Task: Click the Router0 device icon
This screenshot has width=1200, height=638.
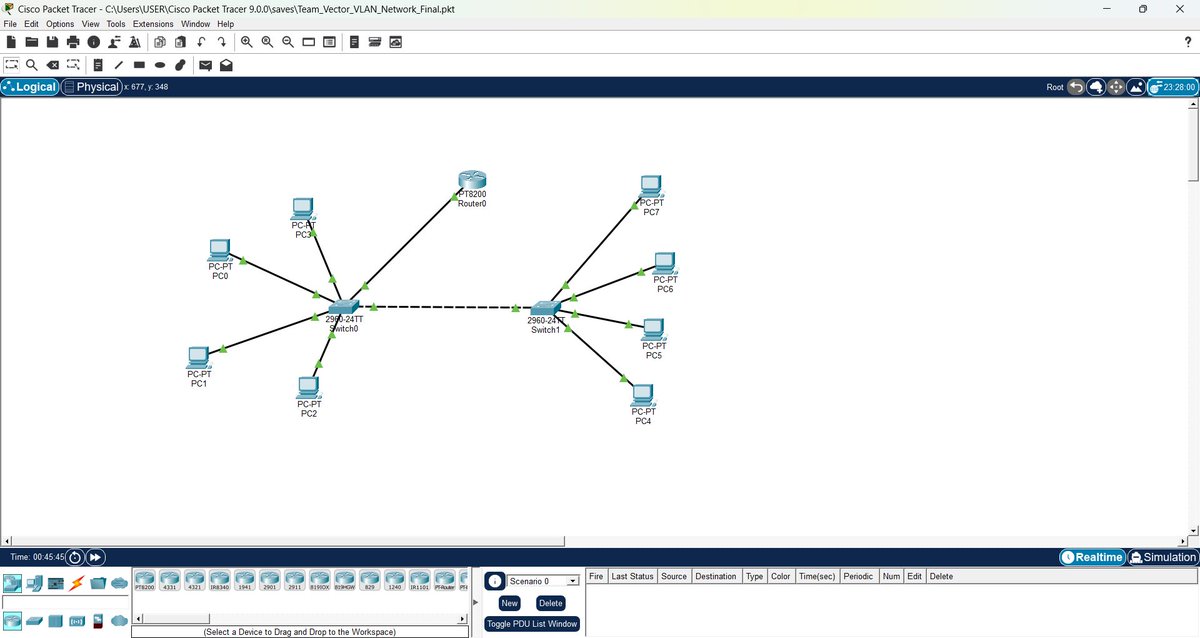Action: pos(470,179)
